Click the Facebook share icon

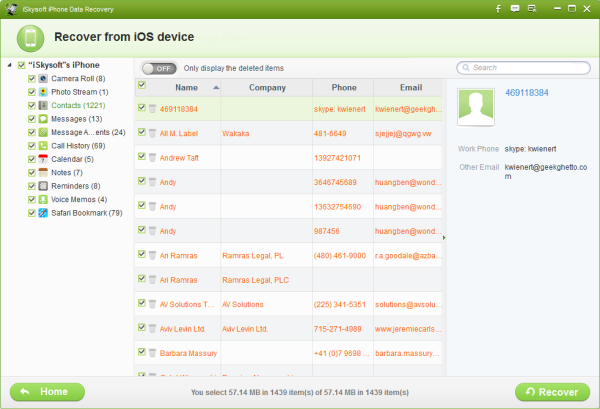[498, 9]
